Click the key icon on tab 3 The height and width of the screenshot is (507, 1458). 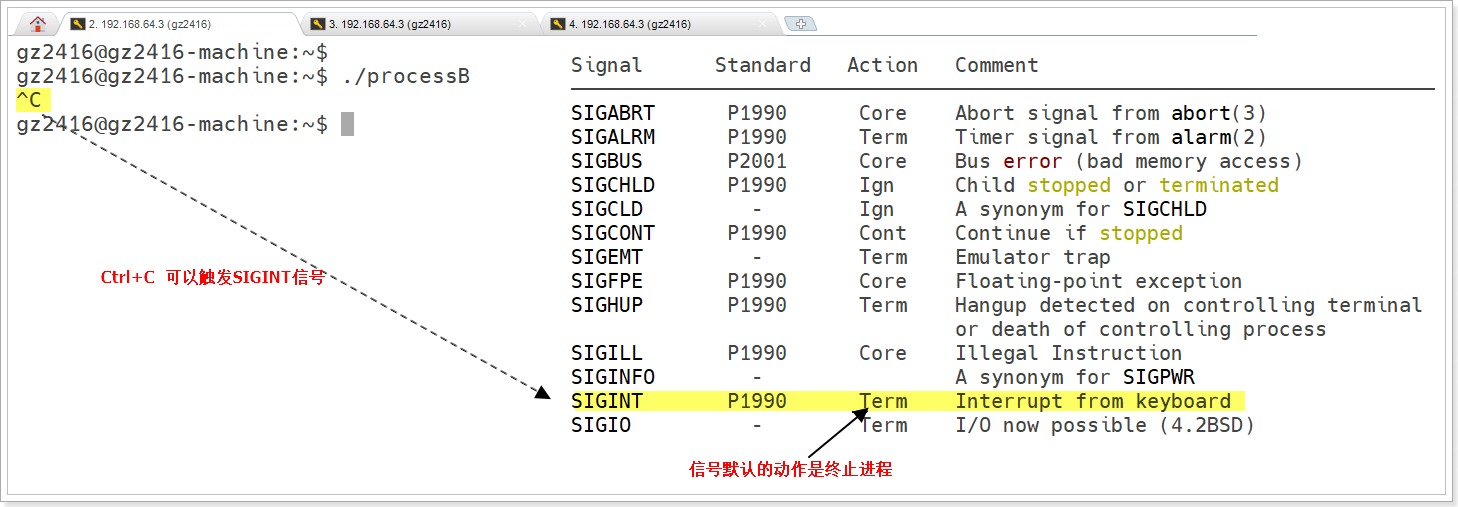(x=317, y=24)
